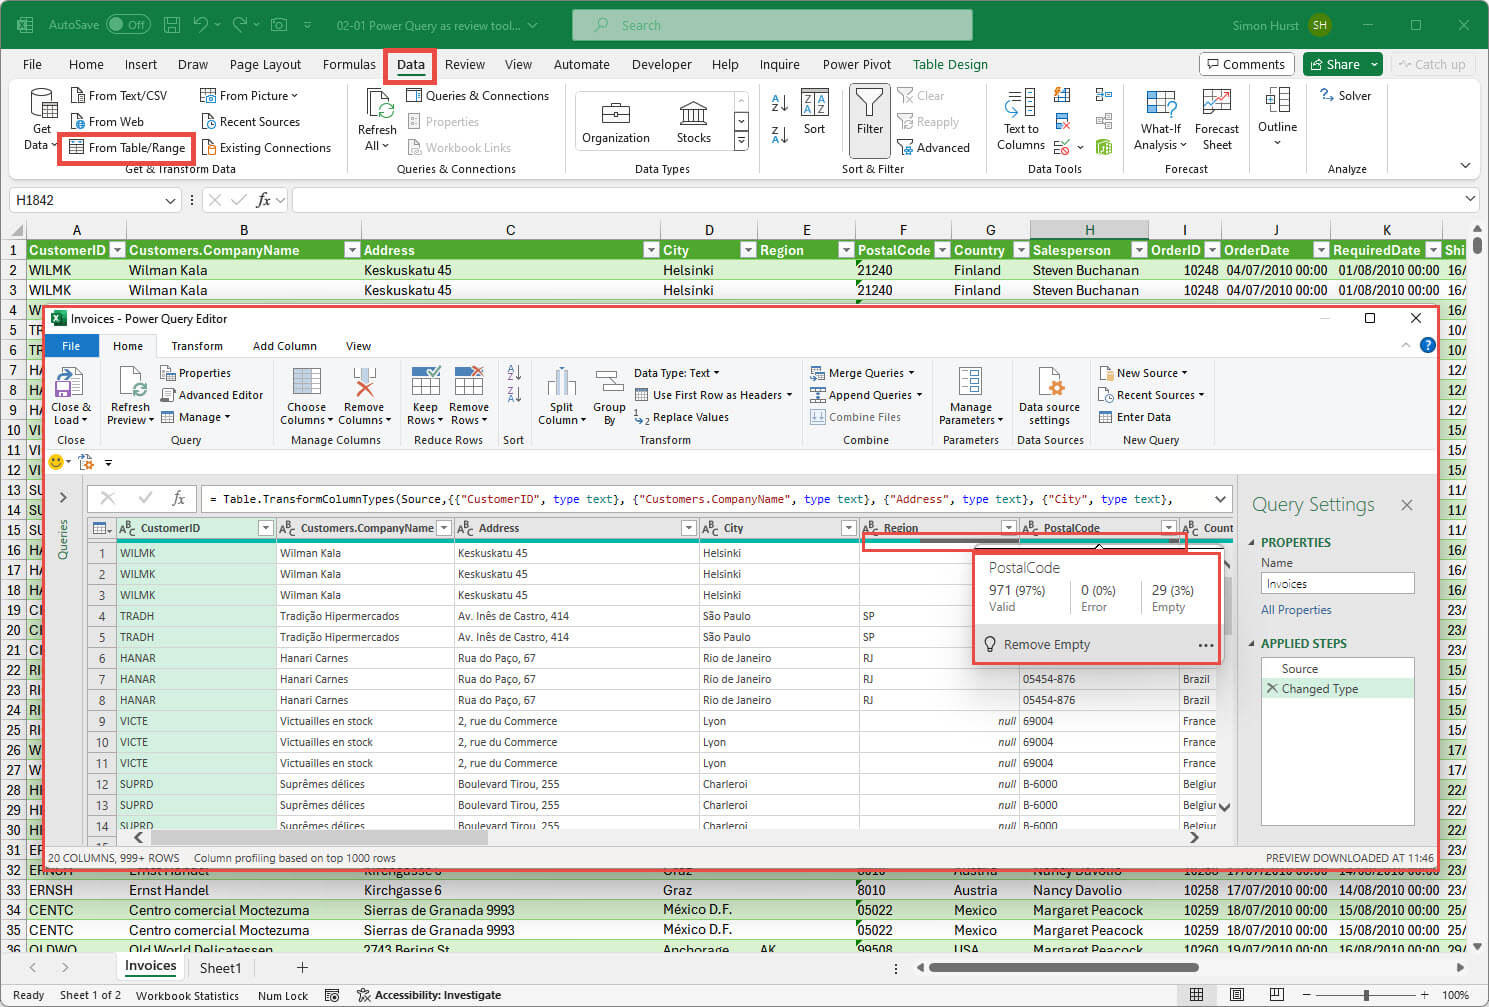
Task: Open the Advanced Editor
Action: pyautogui.click(x=220, y=395)
